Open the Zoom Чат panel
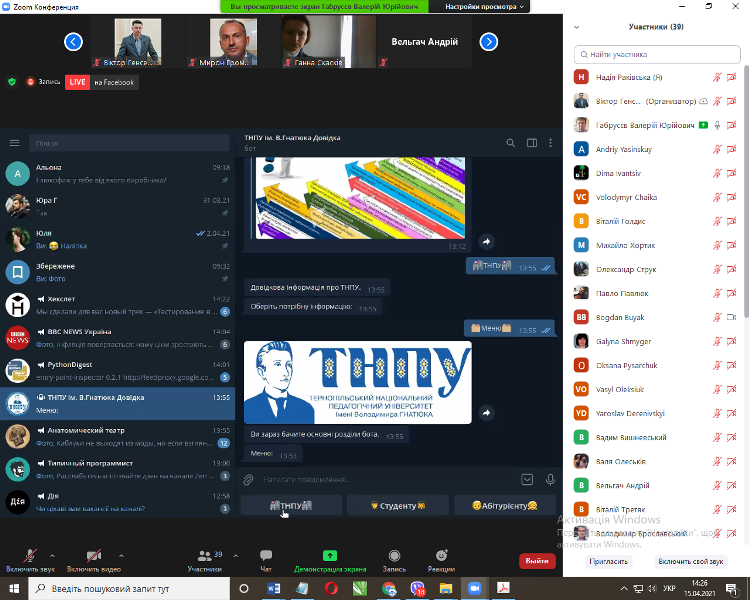 [265, 560]
